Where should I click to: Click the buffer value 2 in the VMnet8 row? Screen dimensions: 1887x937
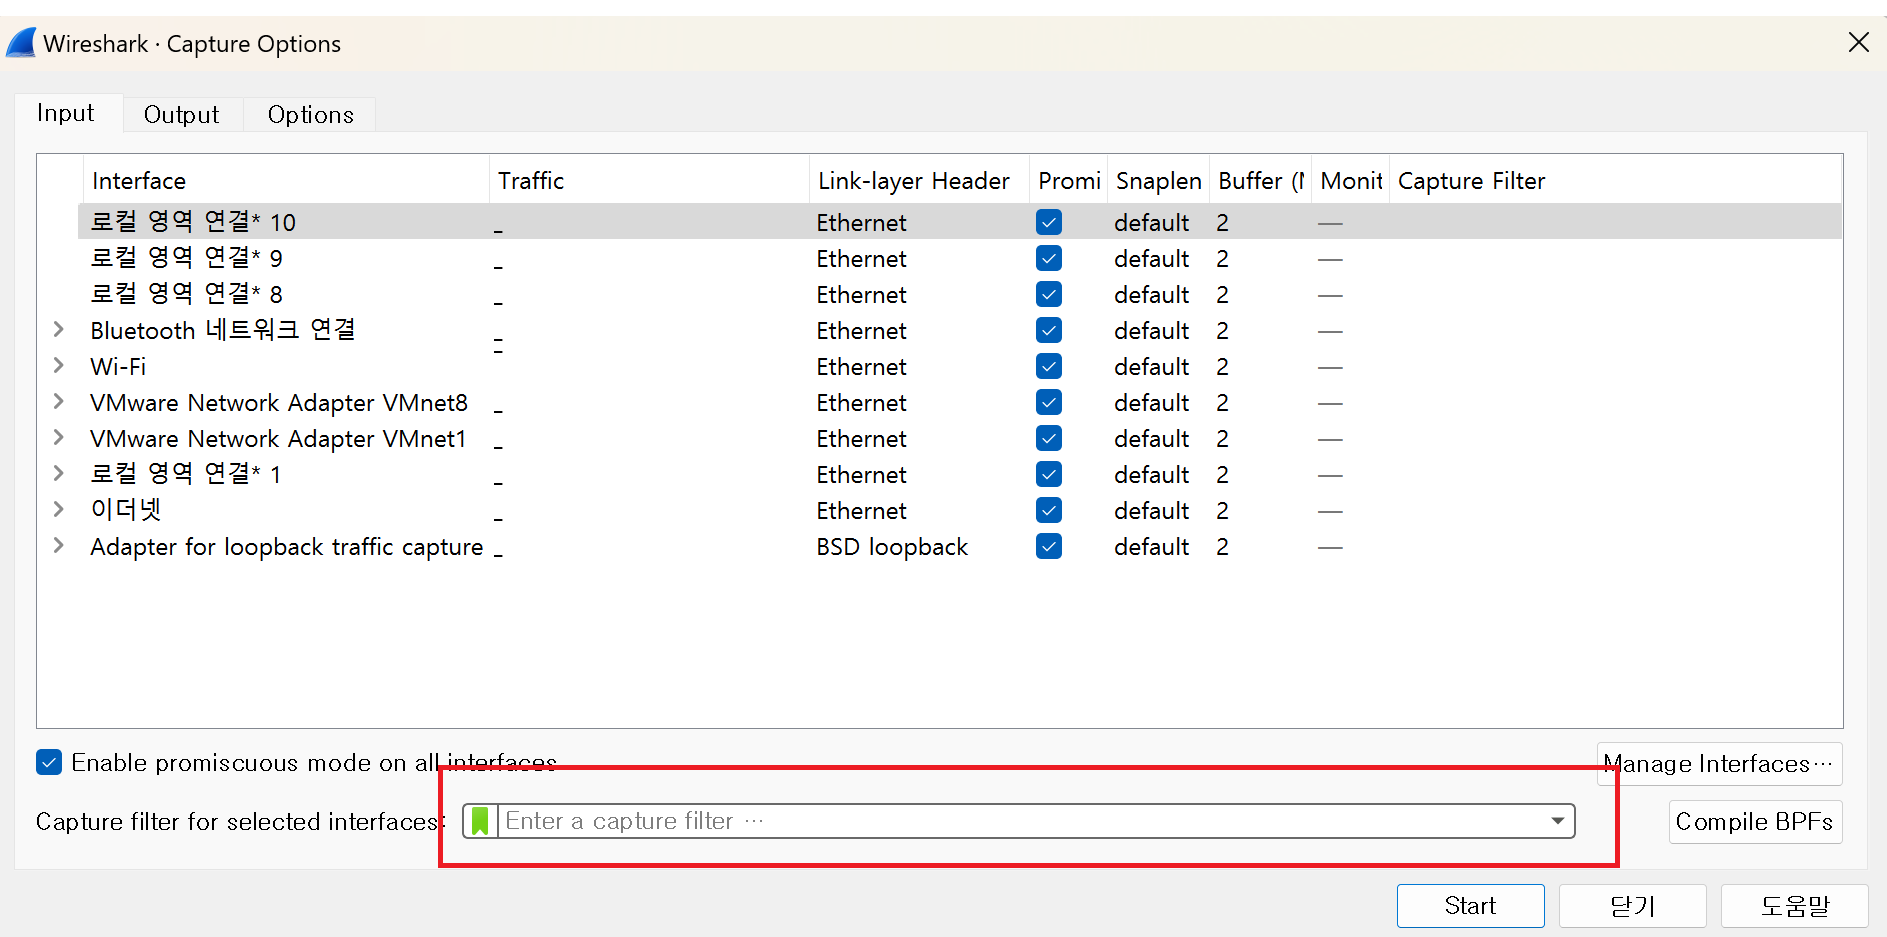coord(1222,403)
